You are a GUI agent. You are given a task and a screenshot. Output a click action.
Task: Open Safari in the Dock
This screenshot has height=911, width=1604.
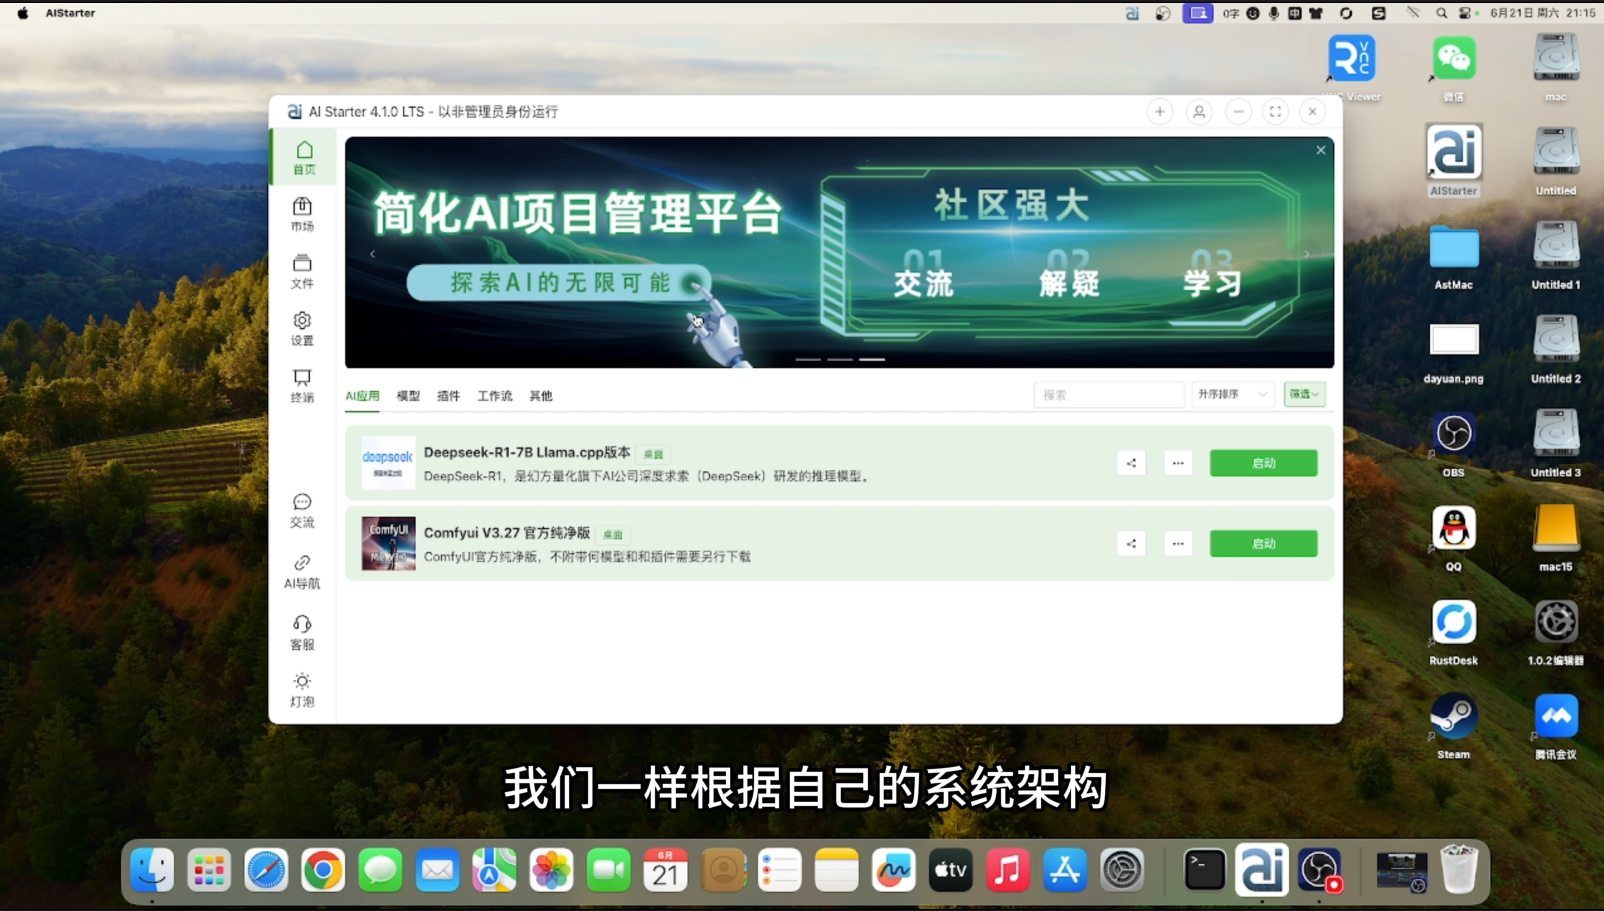pyautogui.click(x=266, y=870)
